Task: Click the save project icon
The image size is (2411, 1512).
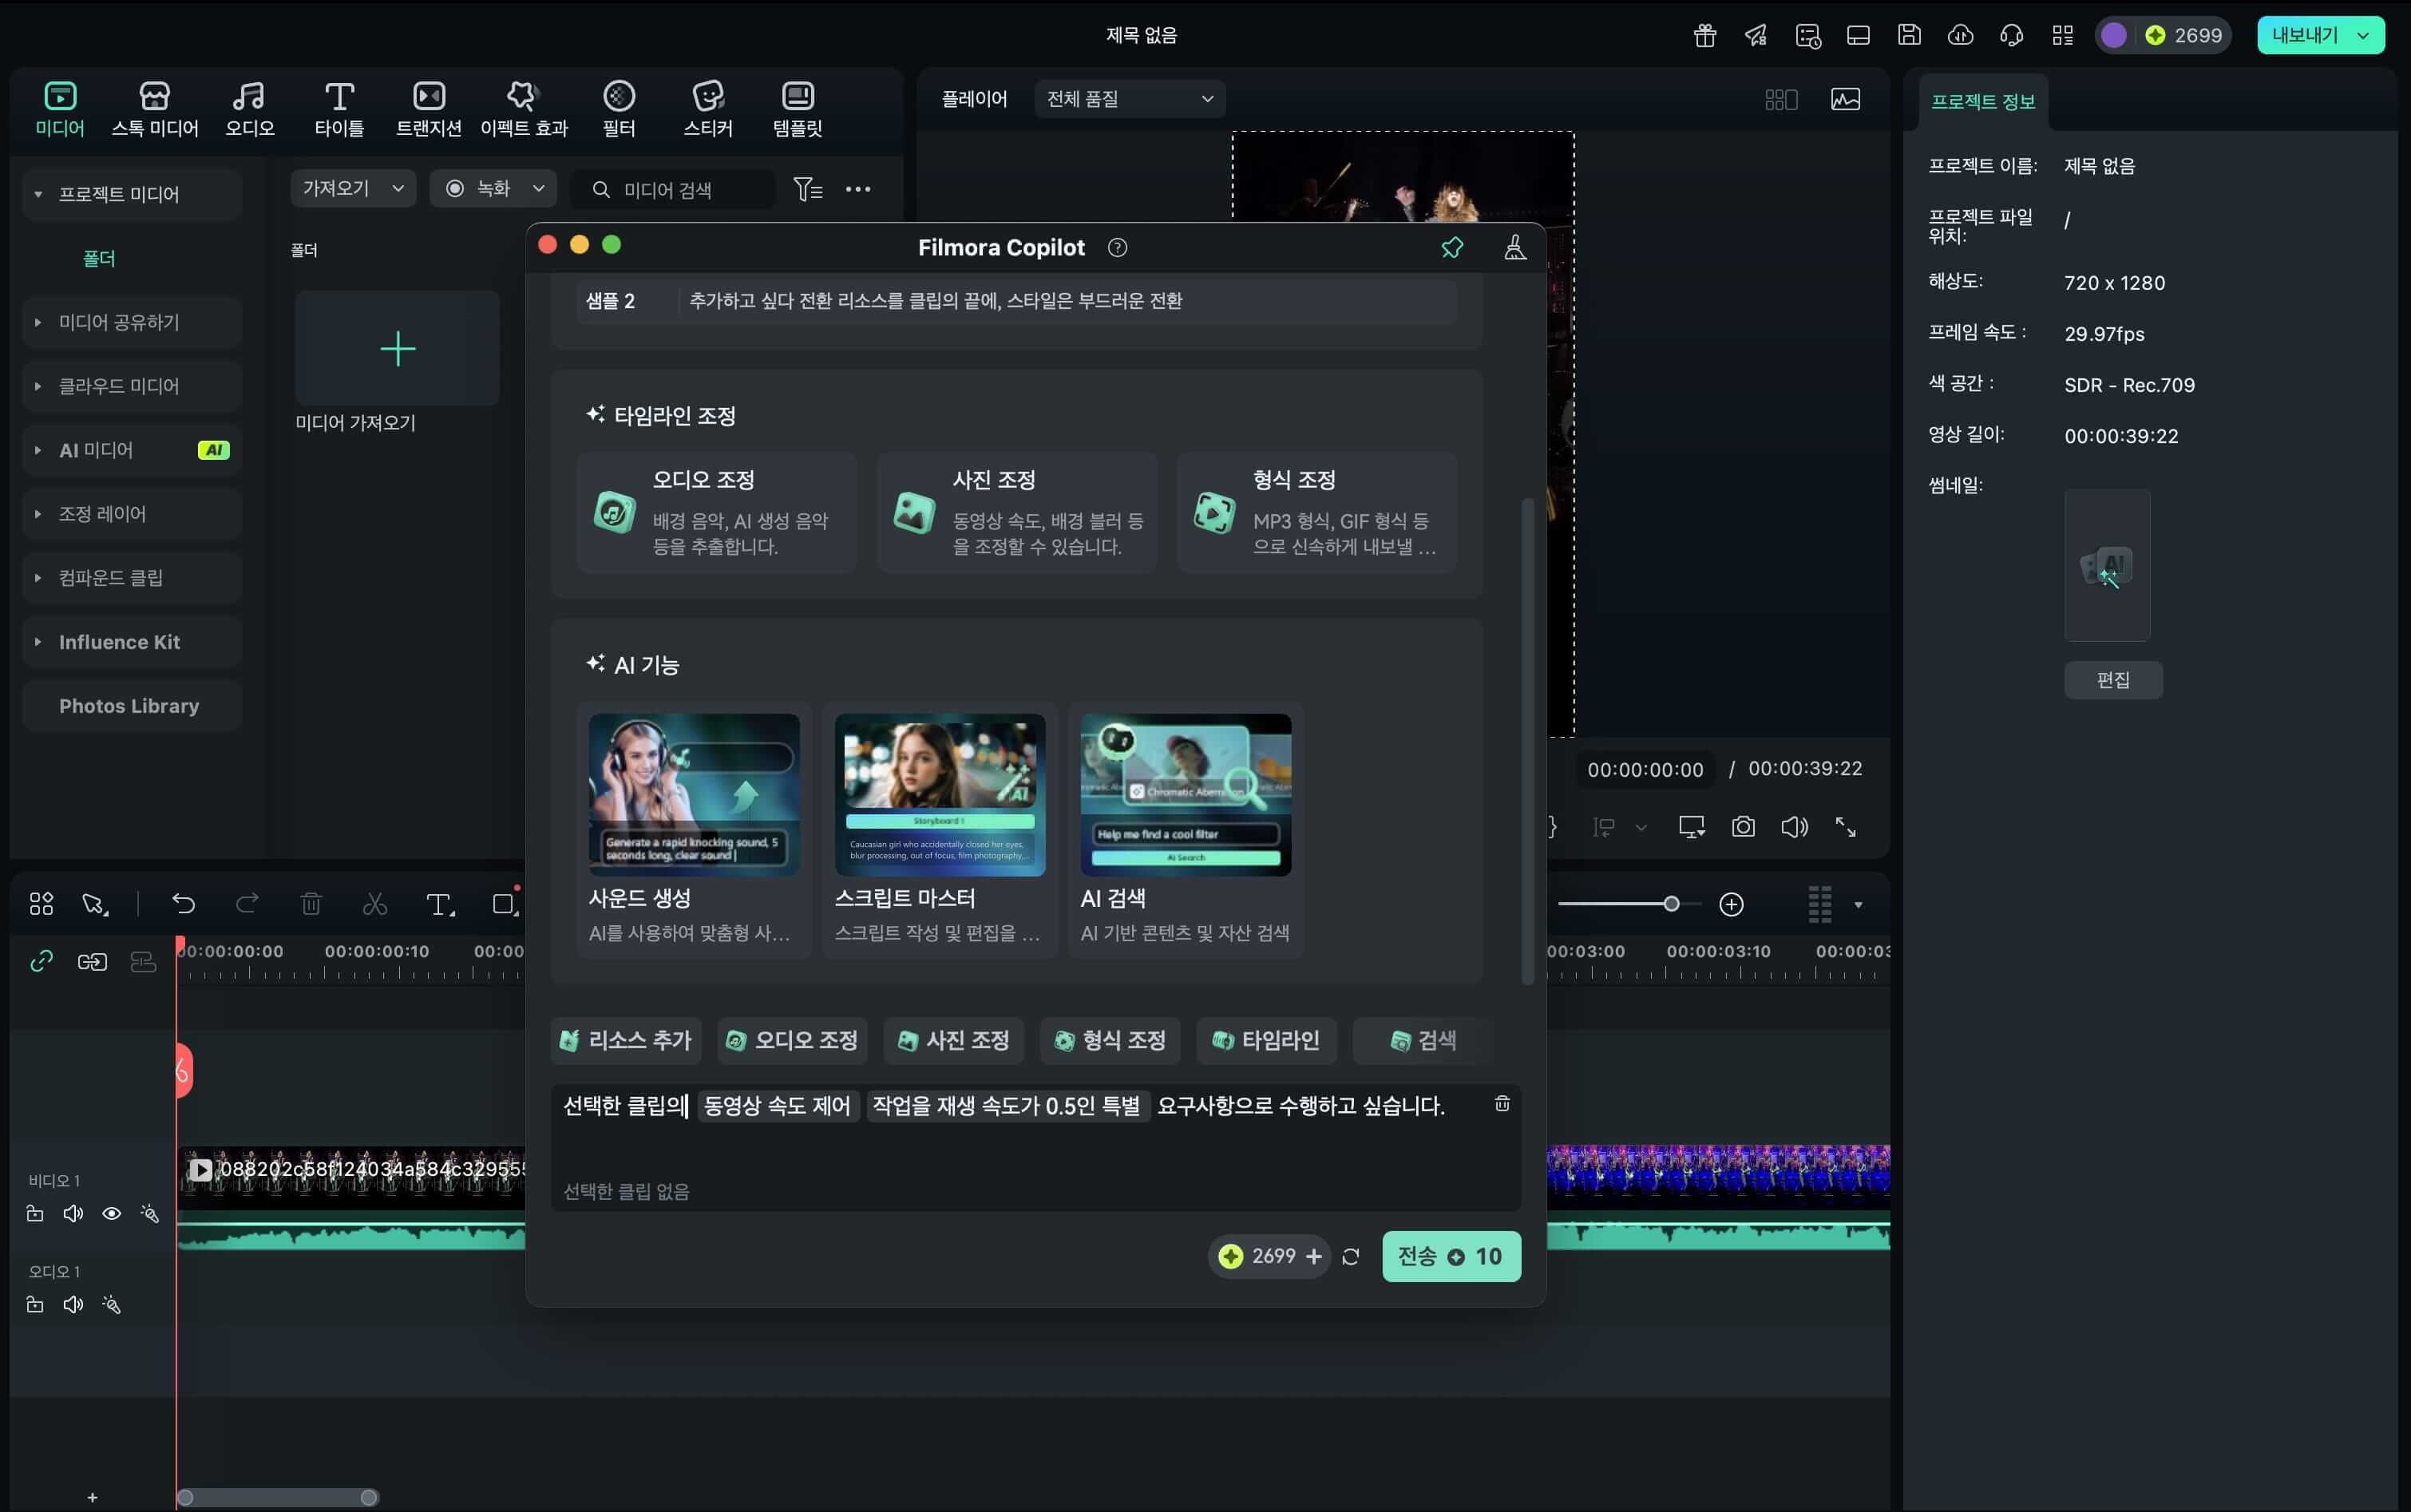Action: pos(1909,36)
